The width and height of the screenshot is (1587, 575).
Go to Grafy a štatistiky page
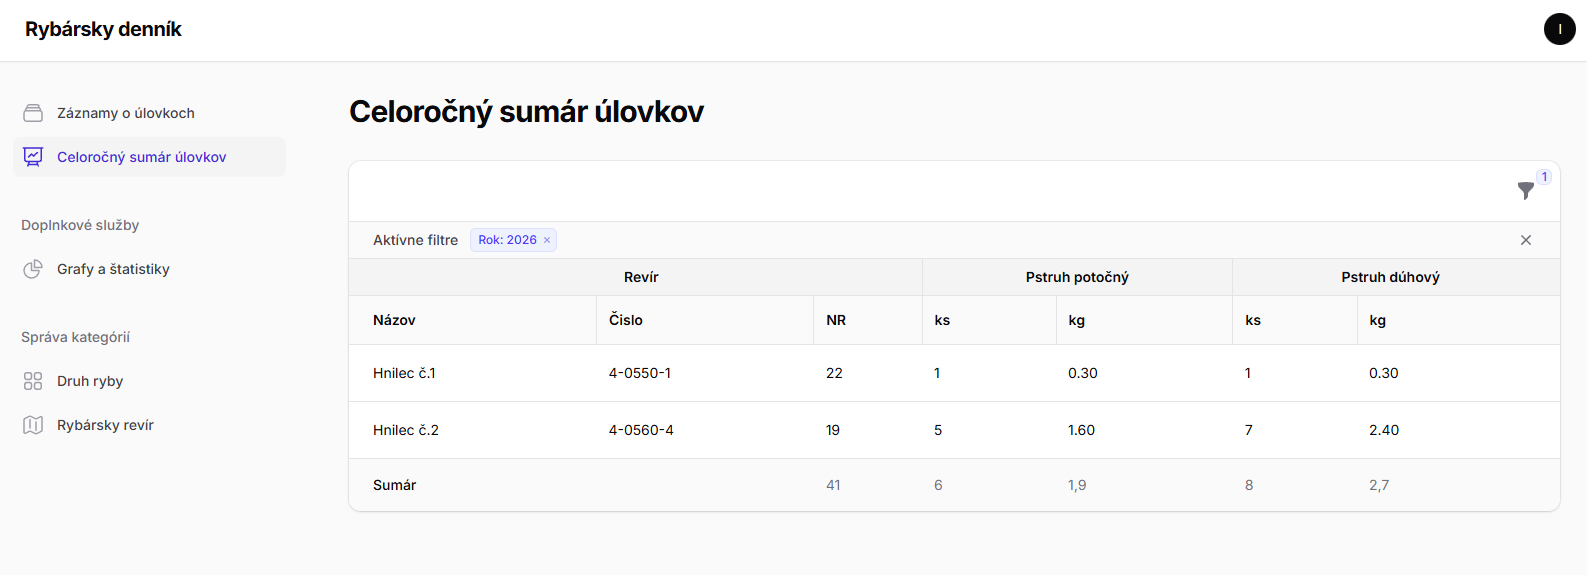pos(150,269)
